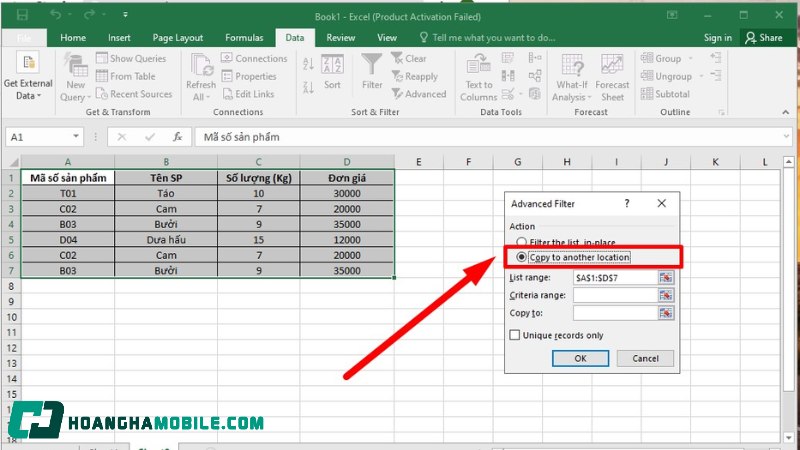Check Unique records only checkbox
Screen dimensions: 800x450
(515, 335)
